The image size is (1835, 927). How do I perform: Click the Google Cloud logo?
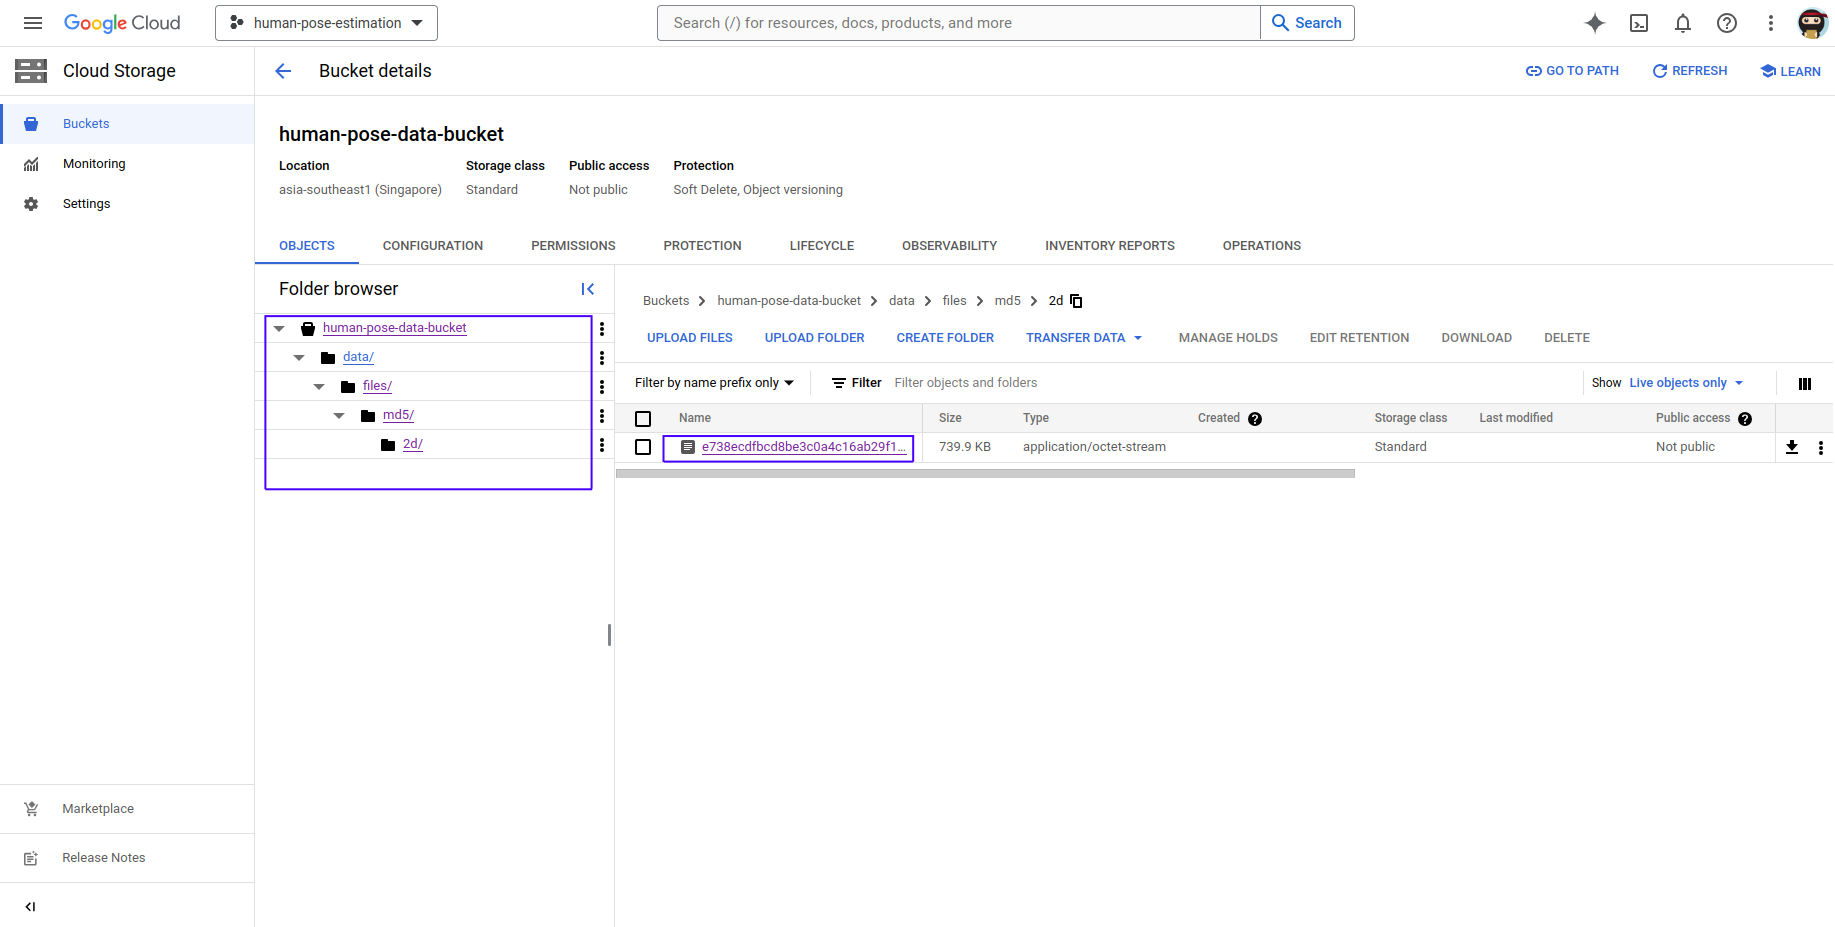122,23
